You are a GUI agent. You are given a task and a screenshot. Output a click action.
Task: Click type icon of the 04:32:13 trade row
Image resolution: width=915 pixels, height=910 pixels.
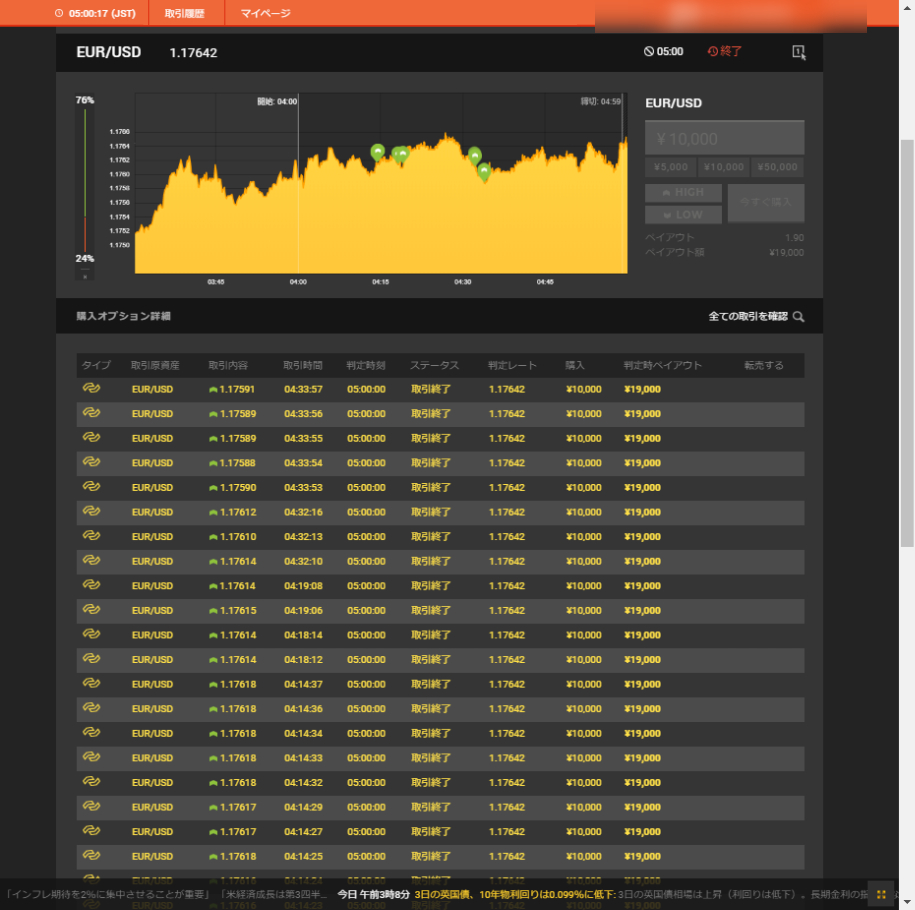[x=91, y=535]
